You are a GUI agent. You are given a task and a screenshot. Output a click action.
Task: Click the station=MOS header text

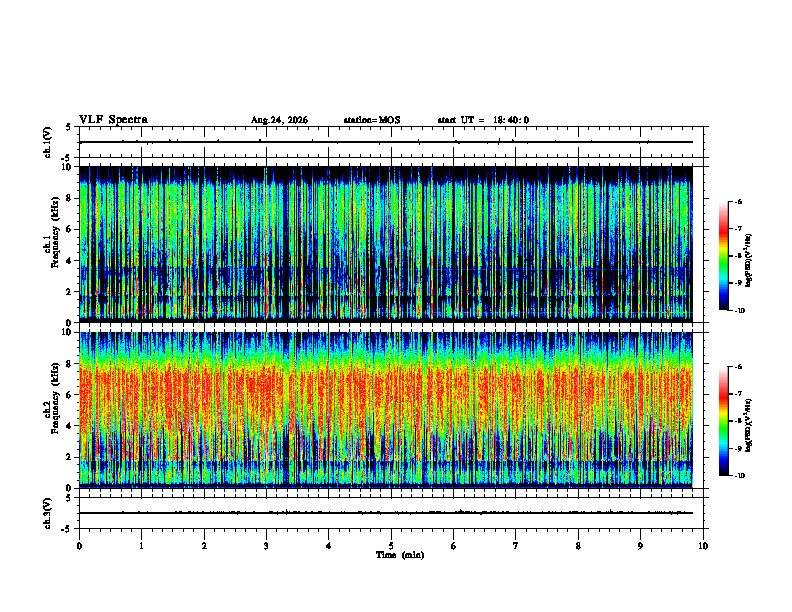click(x=372, y=120)
